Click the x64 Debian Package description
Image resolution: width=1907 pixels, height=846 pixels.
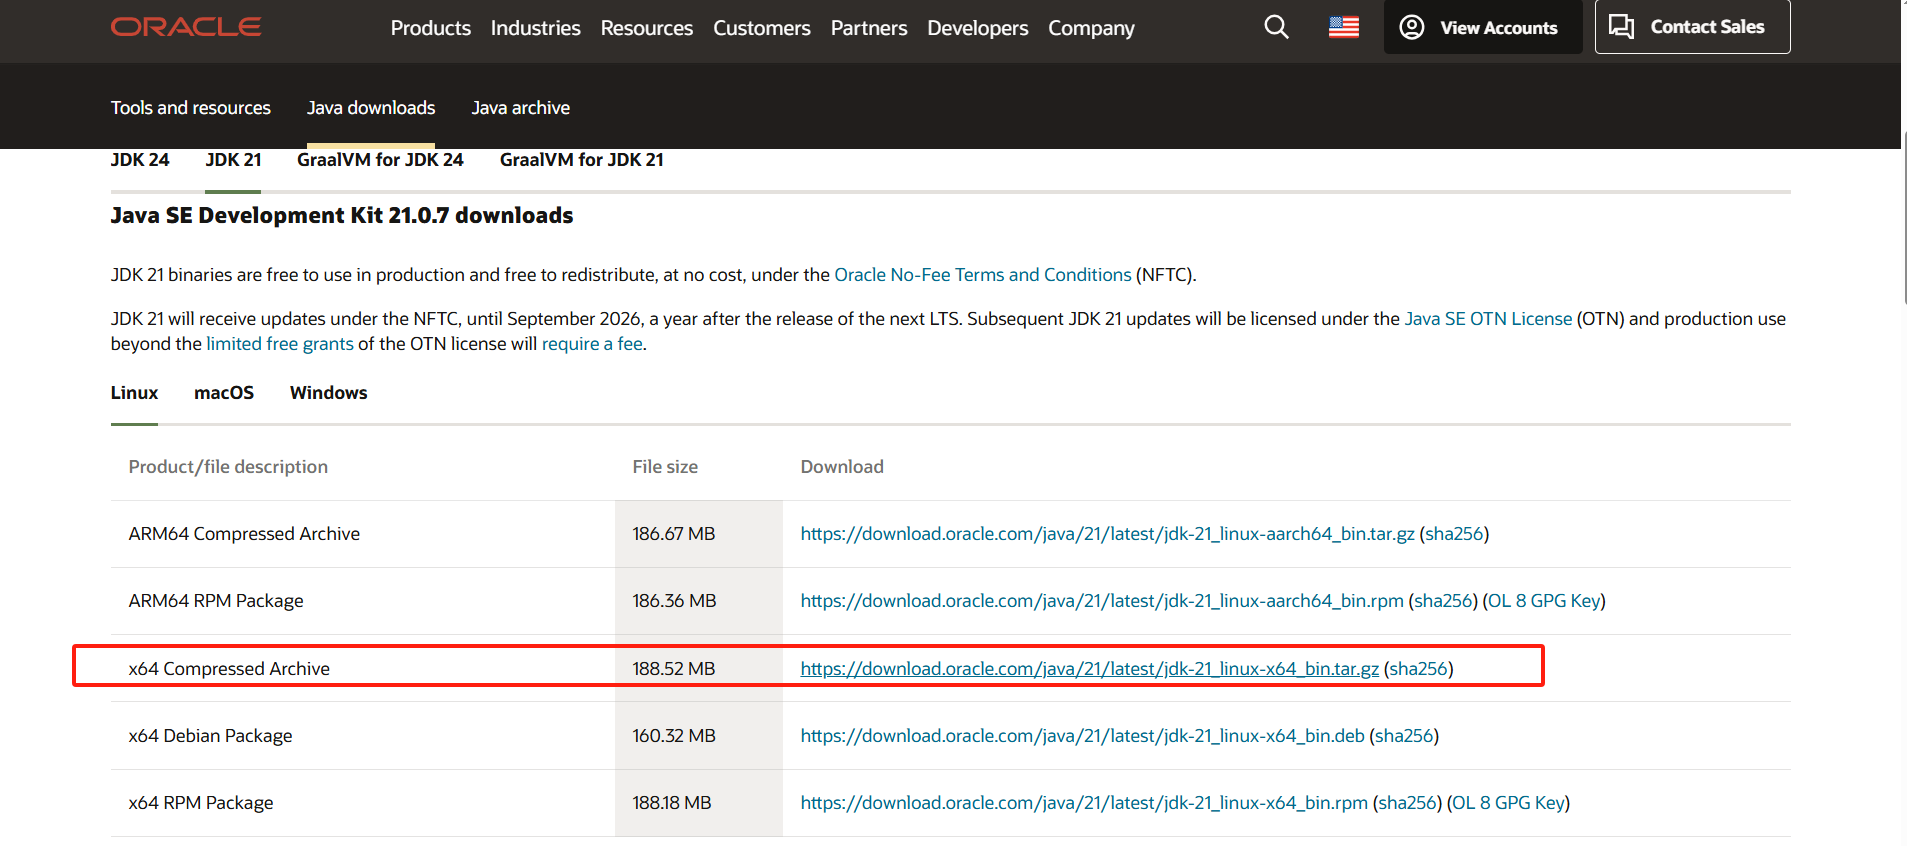211,736
